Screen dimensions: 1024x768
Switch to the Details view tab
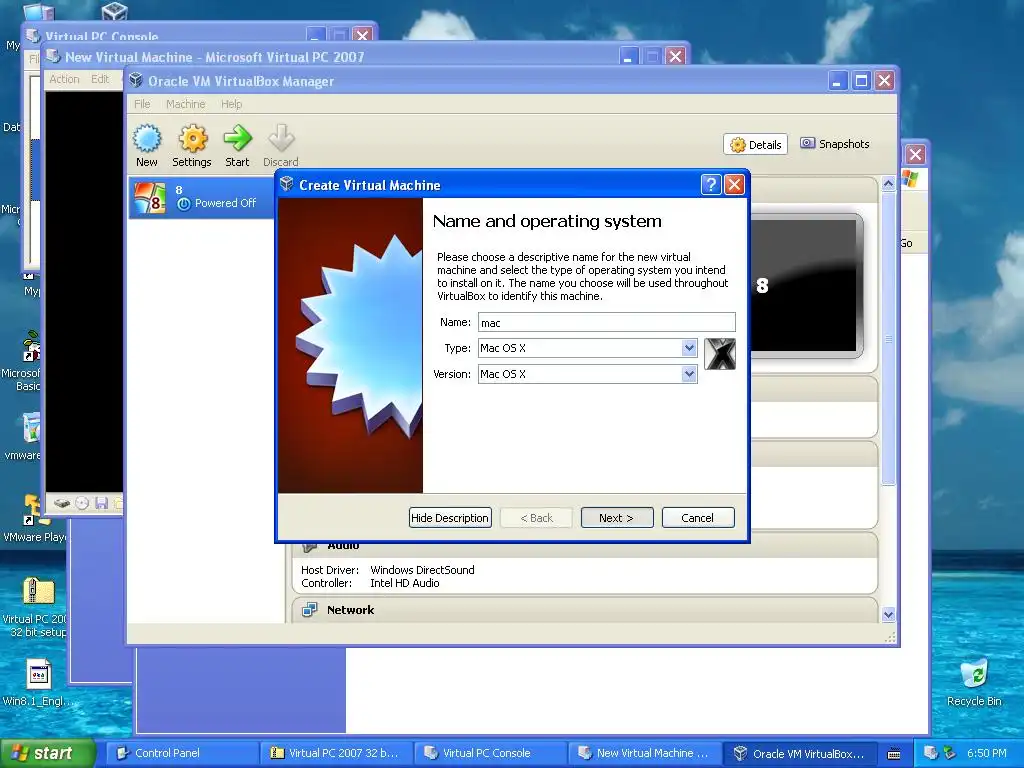tap(756, 144)
